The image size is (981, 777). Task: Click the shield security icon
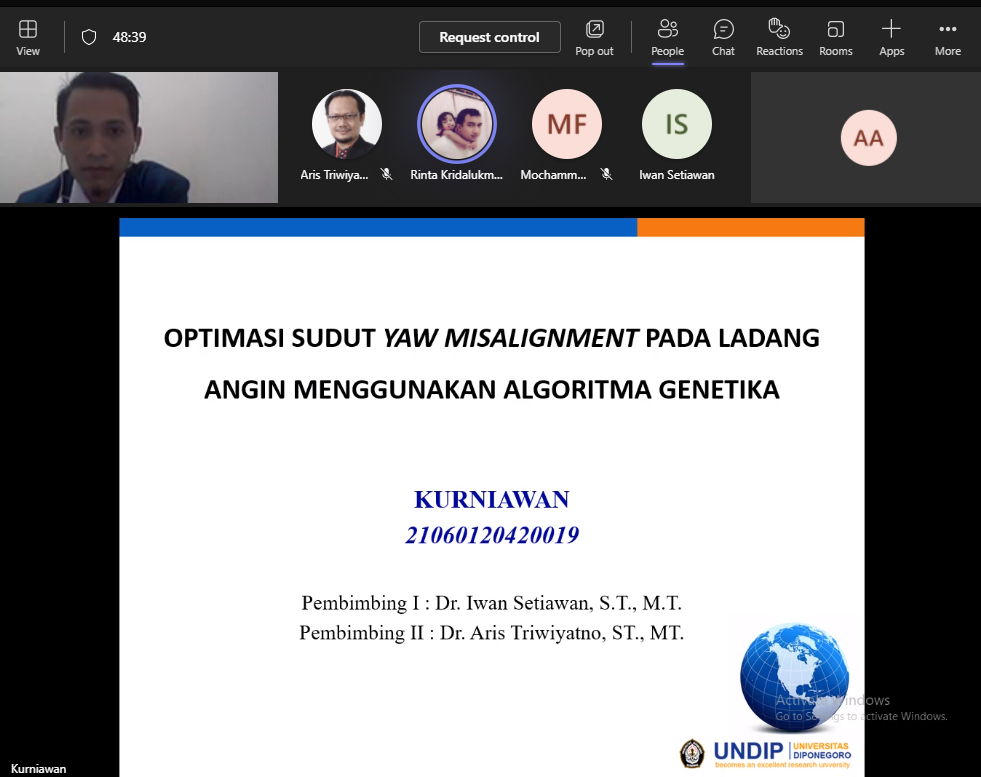coord(89,37)
